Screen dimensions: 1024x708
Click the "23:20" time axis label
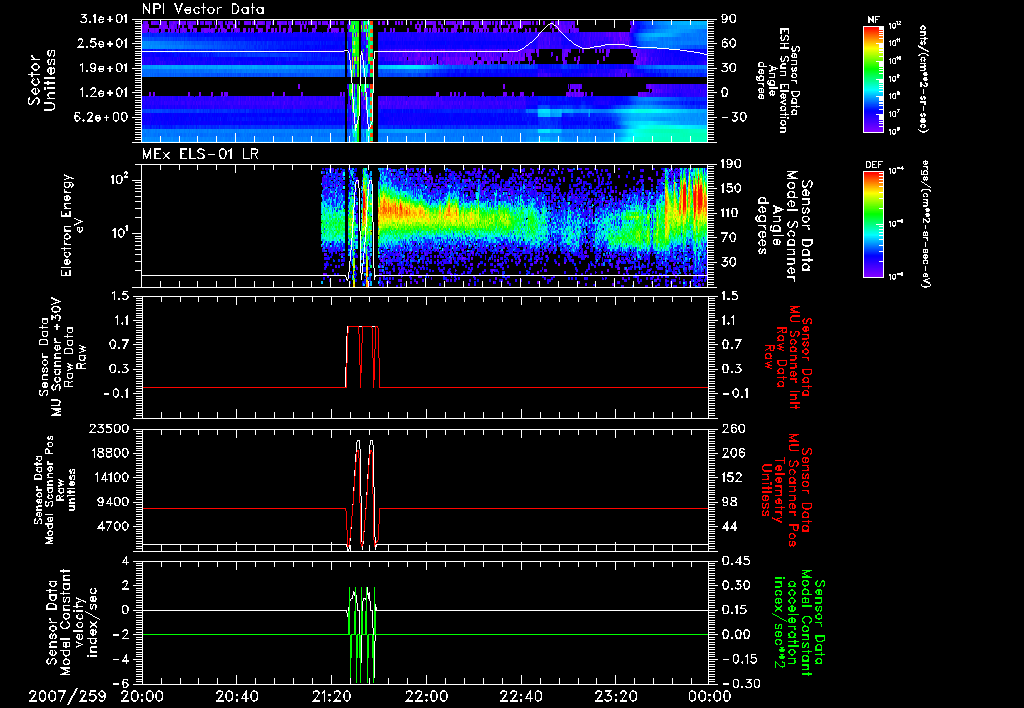(x=616, y=696)
